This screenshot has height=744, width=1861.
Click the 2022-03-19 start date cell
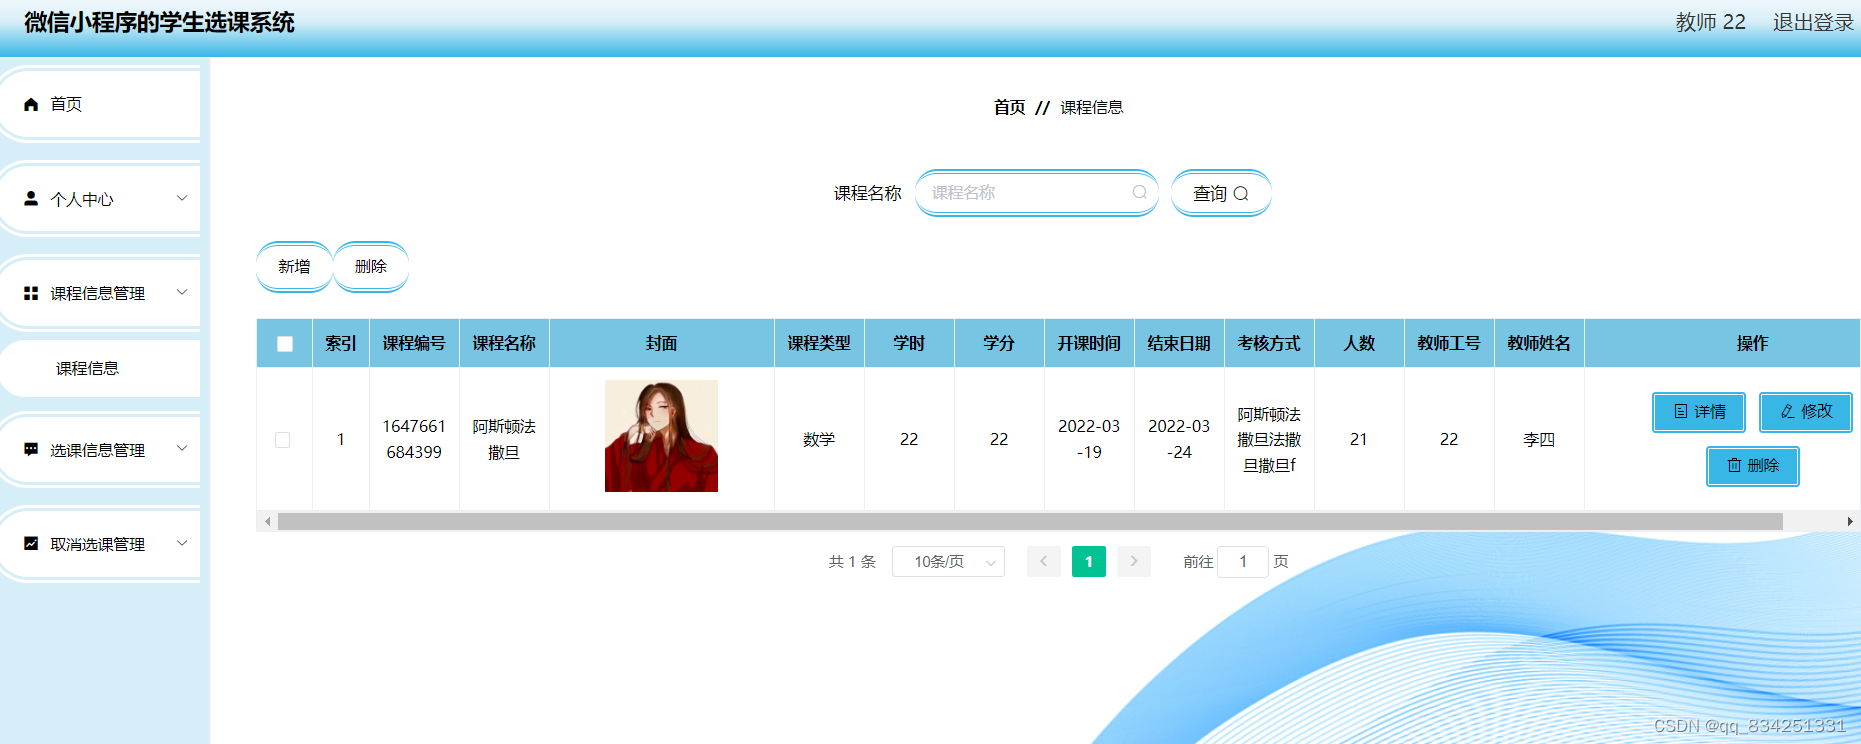(x=1089, y=439)
